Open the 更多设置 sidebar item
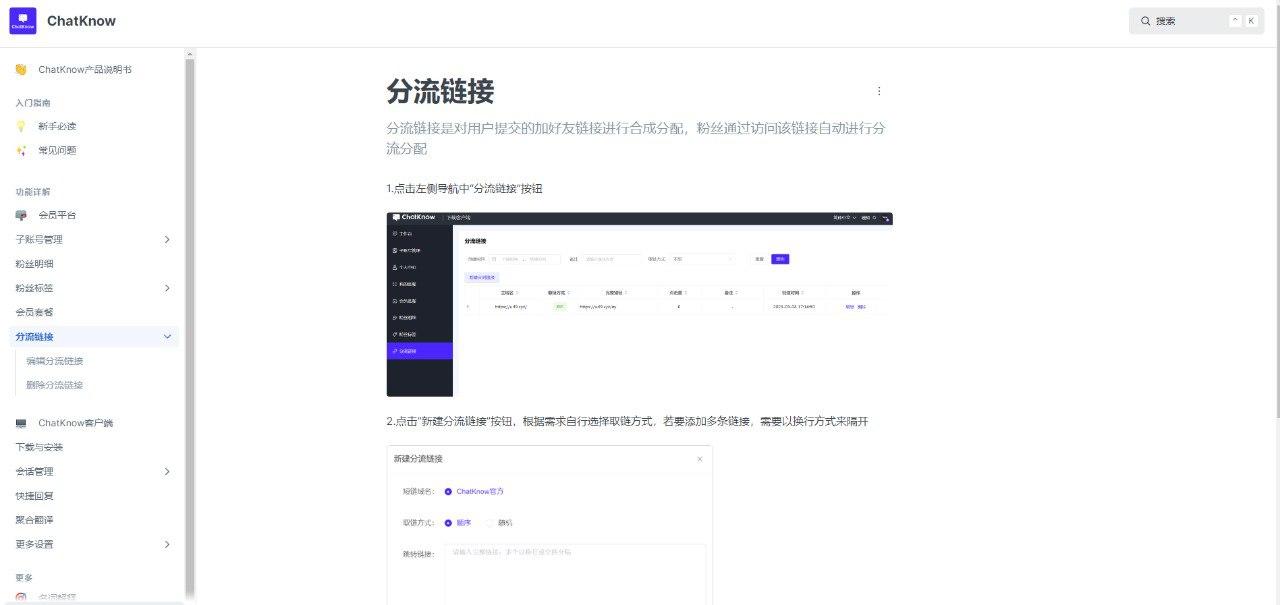This screenshot has width=1280, height=605. click(95, 544)
